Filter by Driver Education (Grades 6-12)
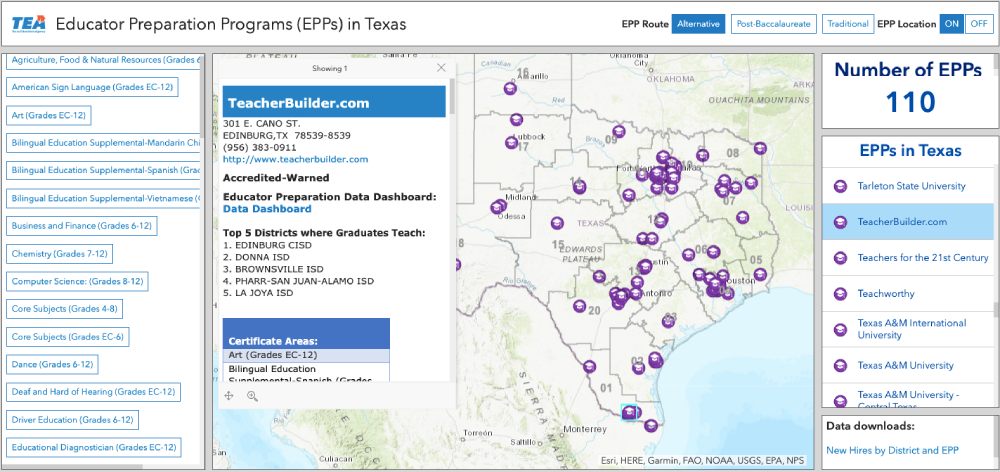Viewport: 1000px width, 472px height. pos(72,420)
